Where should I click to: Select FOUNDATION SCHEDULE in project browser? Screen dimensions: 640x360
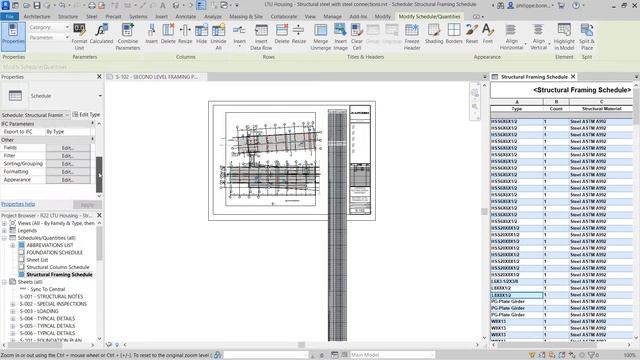pyautogui.click(x=54, y=253)
